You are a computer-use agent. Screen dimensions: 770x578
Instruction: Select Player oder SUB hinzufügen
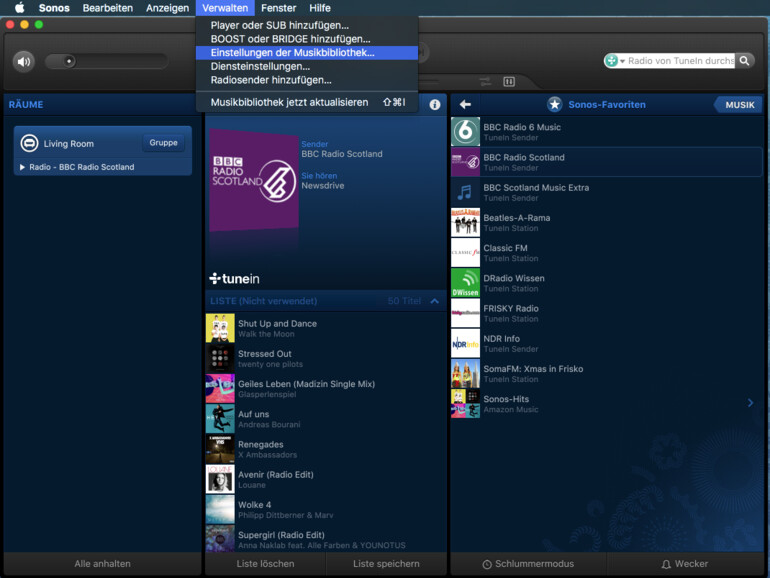pos(307,25)
